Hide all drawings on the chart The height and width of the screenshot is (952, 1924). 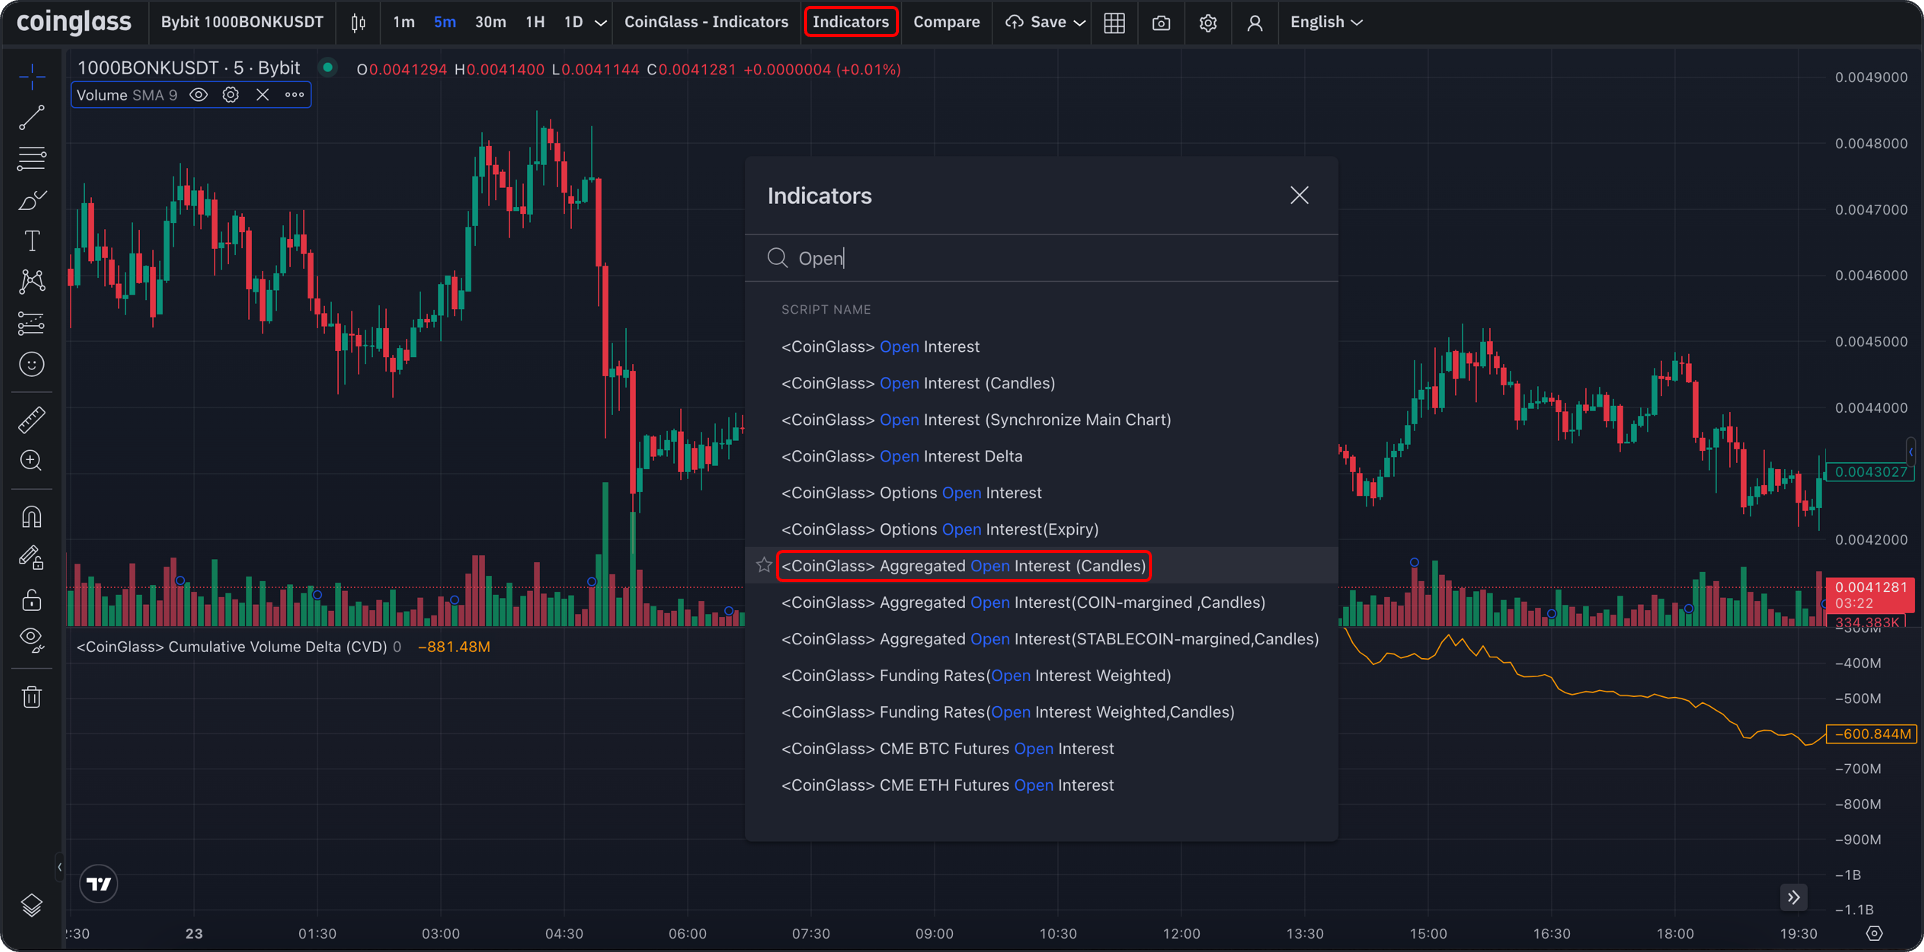32,640
